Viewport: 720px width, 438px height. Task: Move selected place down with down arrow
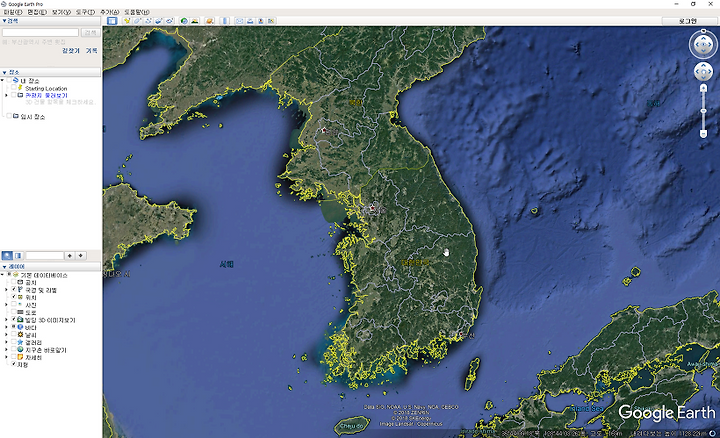coord(81,255)
